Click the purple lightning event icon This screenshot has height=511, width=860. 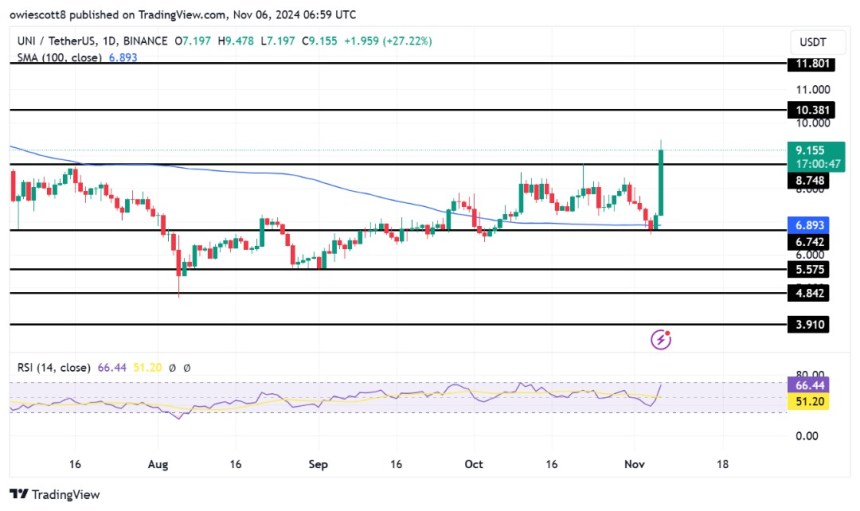(x=661, y=339)
